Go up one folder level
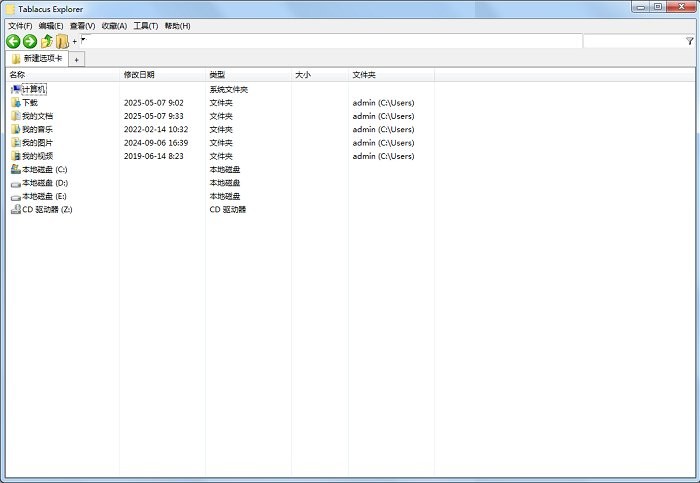This screenshot has height=483, width=700. 47,41
